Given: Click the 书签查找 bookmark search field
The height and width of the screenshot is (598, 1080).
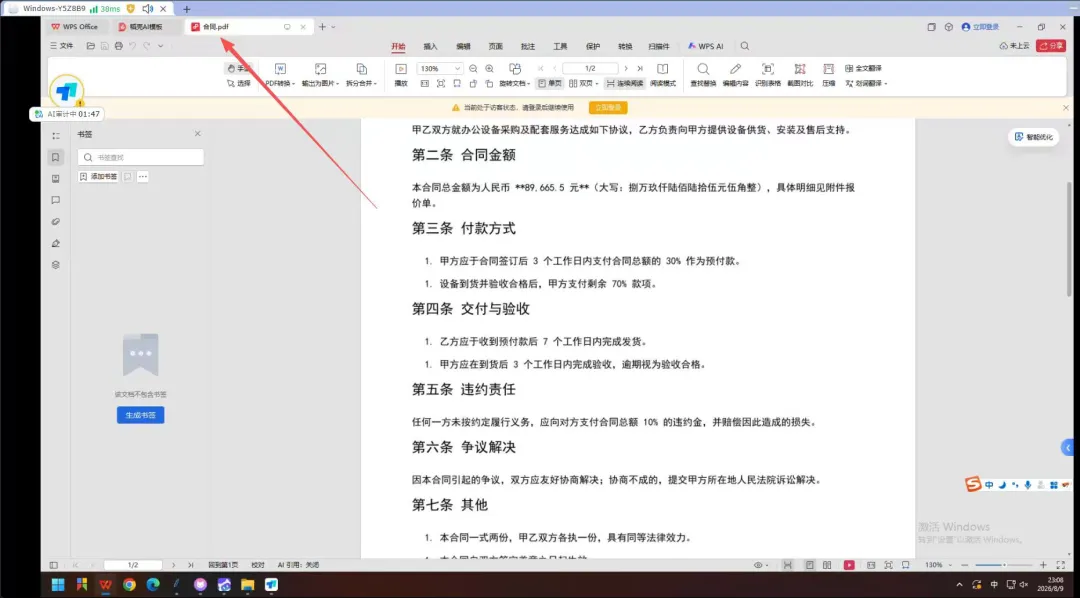Looking at the screenshot, I should 141,157.
